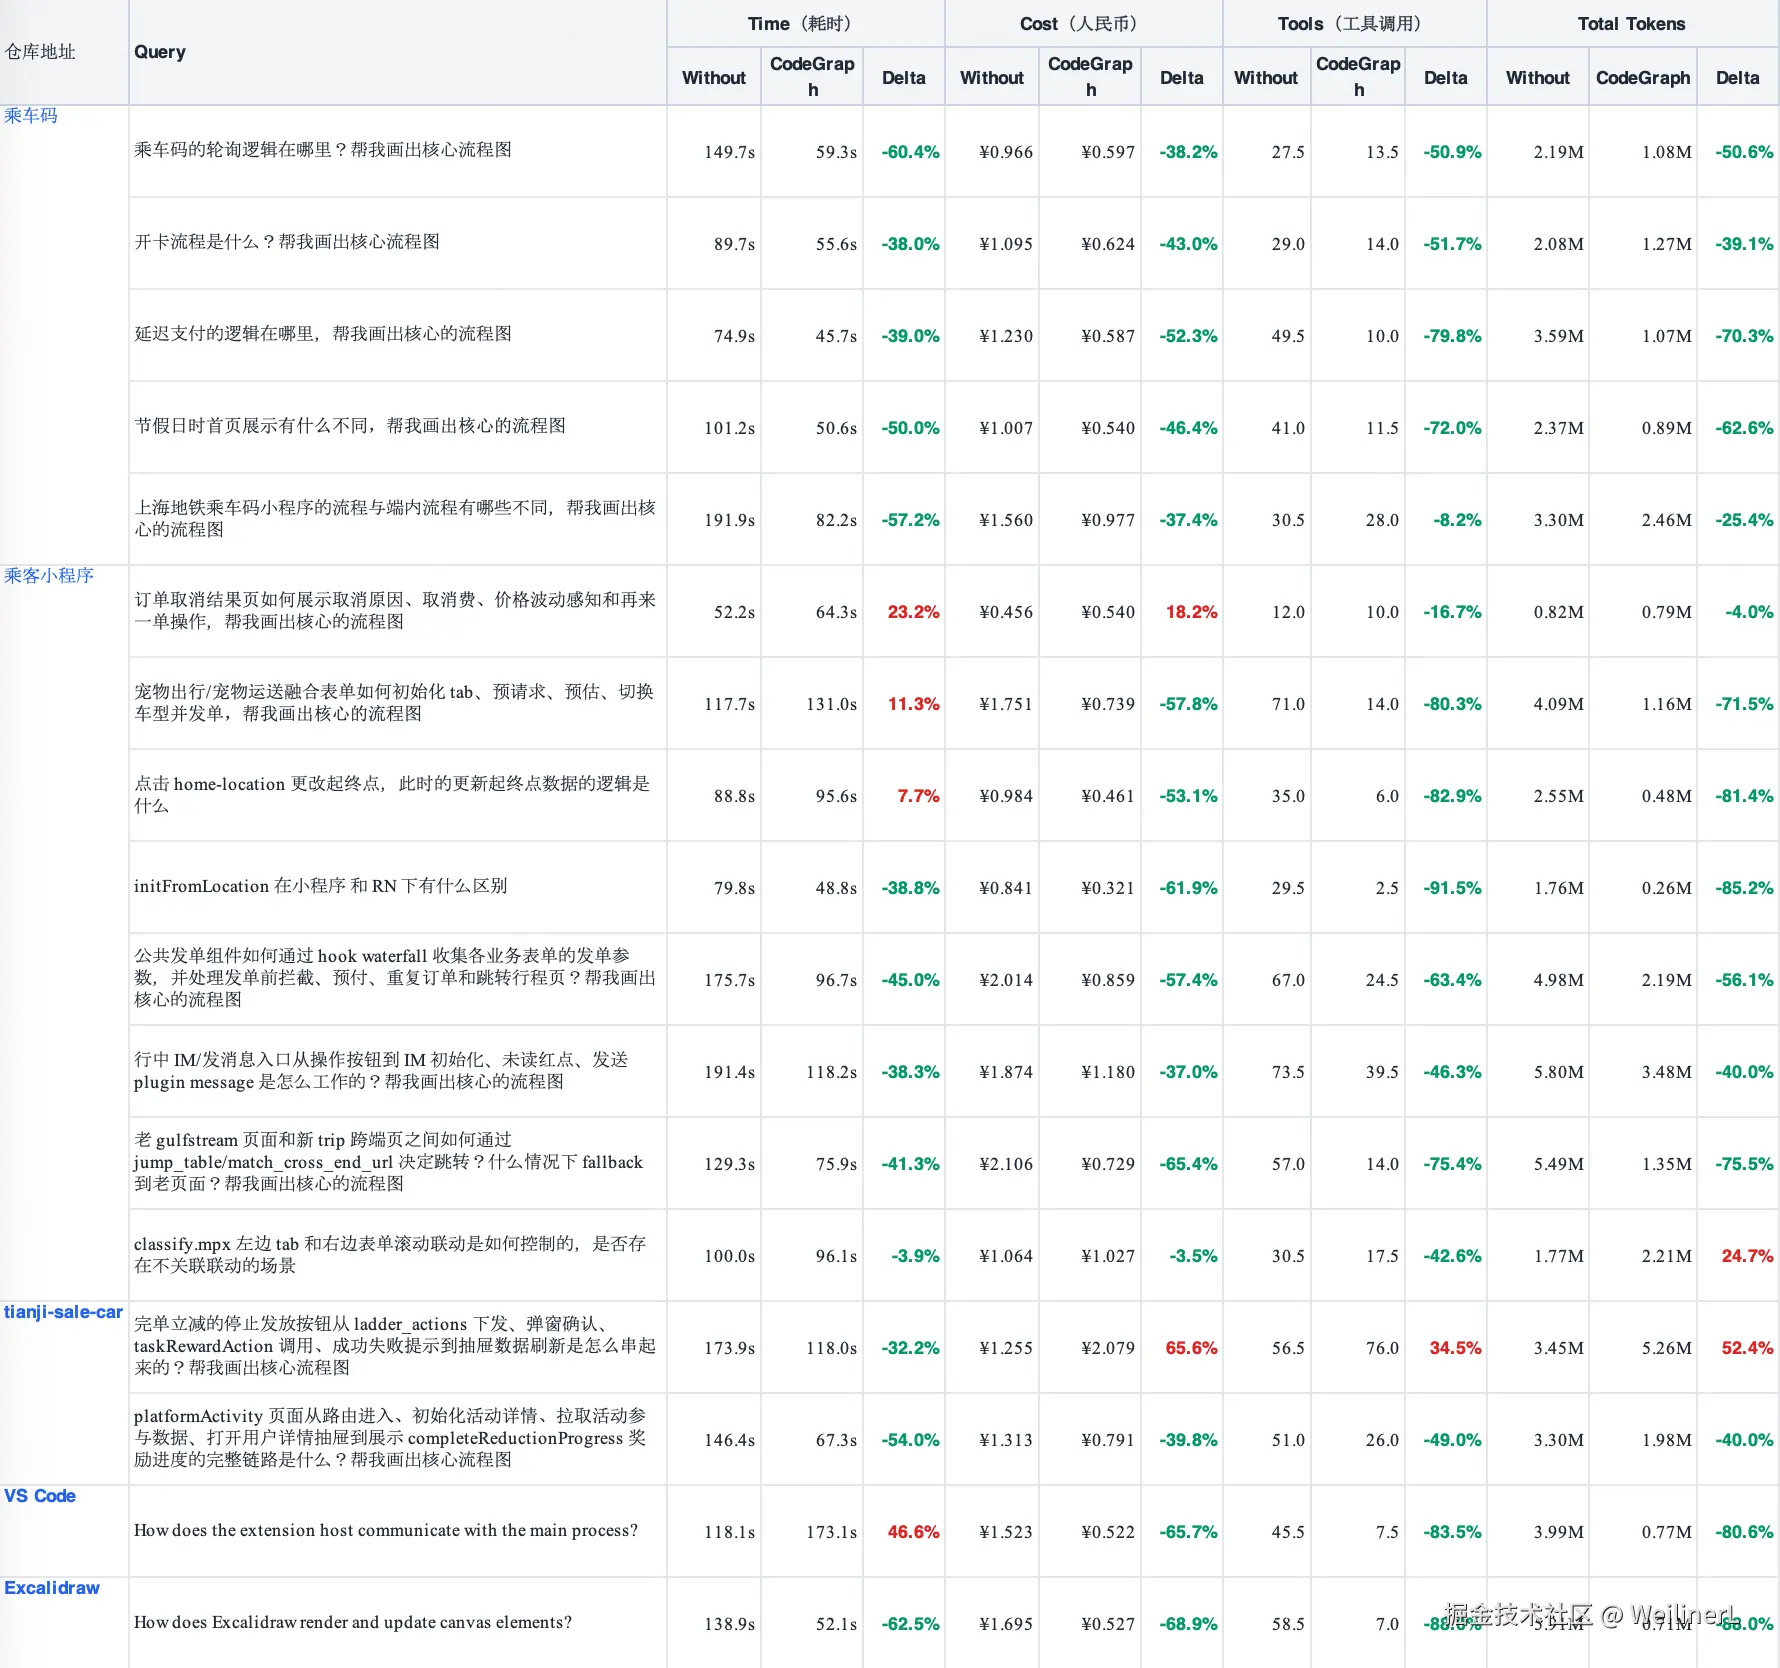Select query about 公共发单组件 hook waterfall
1780x1668 pixels.
coord(395,978)
